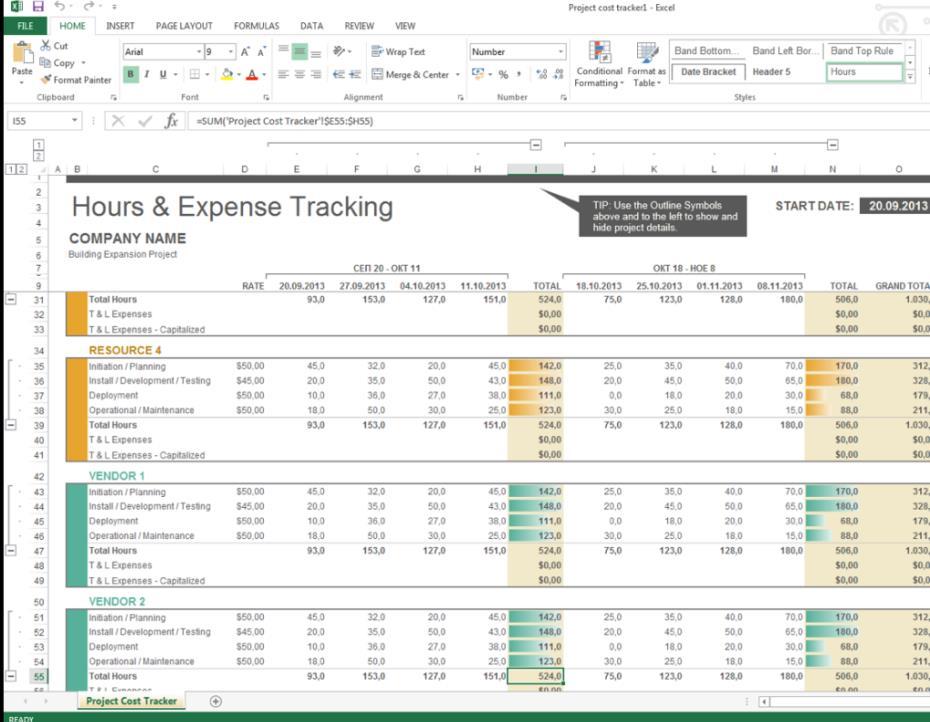Toggle Underline formatting
Image resolution: width=930 pixels, height=722 pixels.
click(x=163, y=74)
